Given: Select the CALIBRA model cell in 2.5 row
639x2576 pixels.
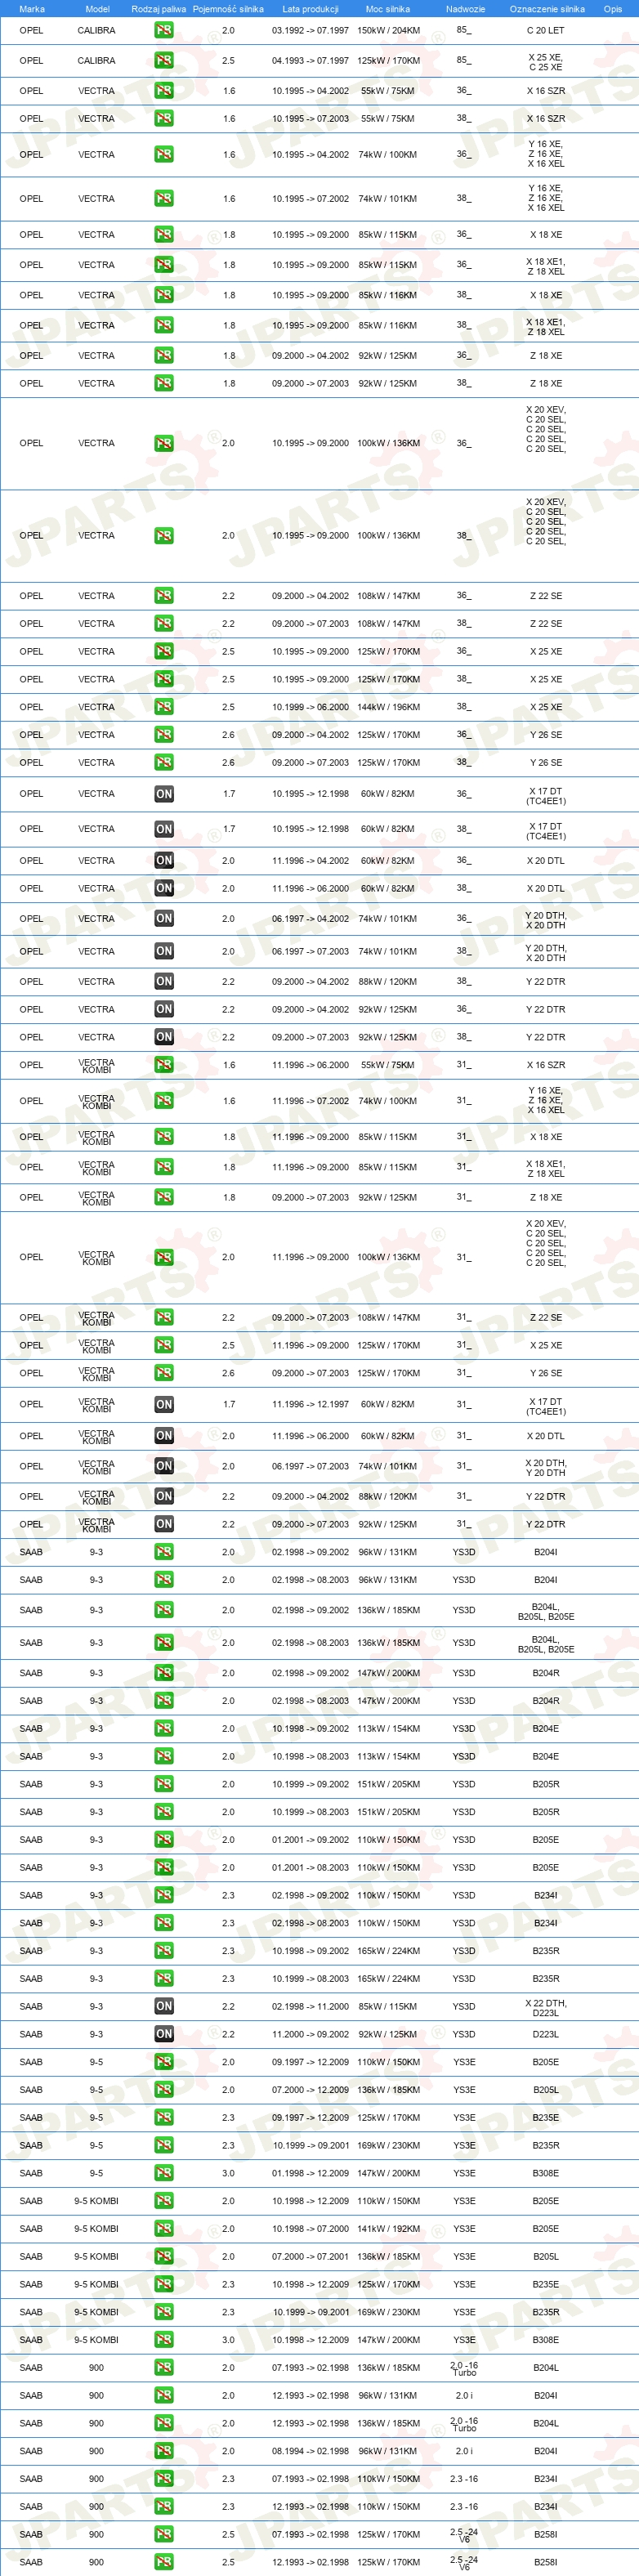Looking at the screenshot, I should click(97, 61).
